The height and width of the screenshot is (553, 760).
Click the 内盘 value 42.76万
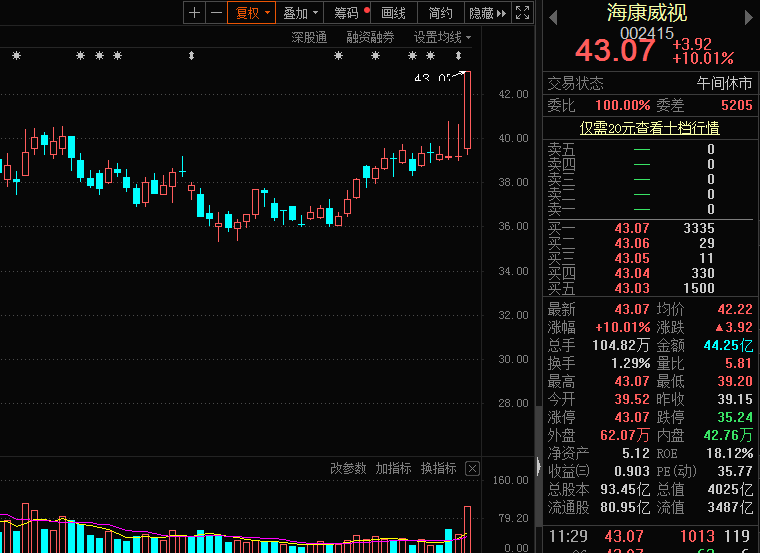point(728,435)
